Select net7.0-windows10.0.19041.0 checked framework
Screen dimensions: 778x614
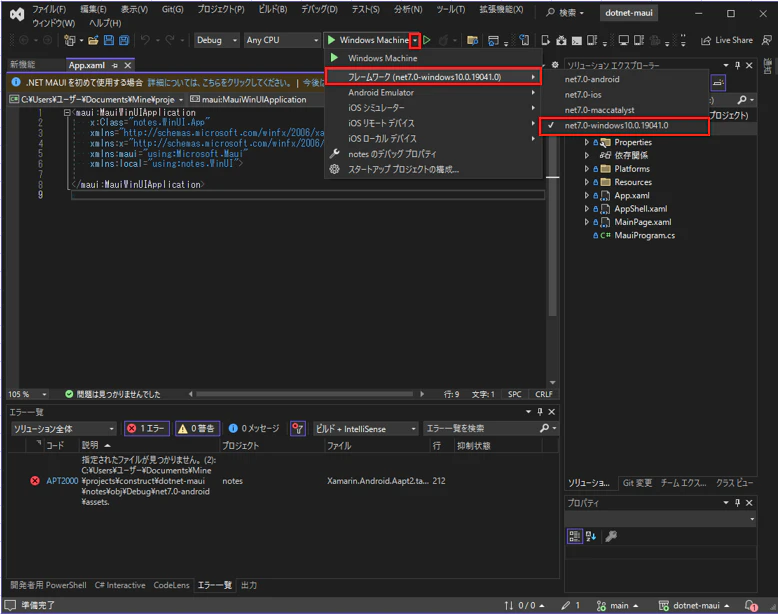point(624,126)
